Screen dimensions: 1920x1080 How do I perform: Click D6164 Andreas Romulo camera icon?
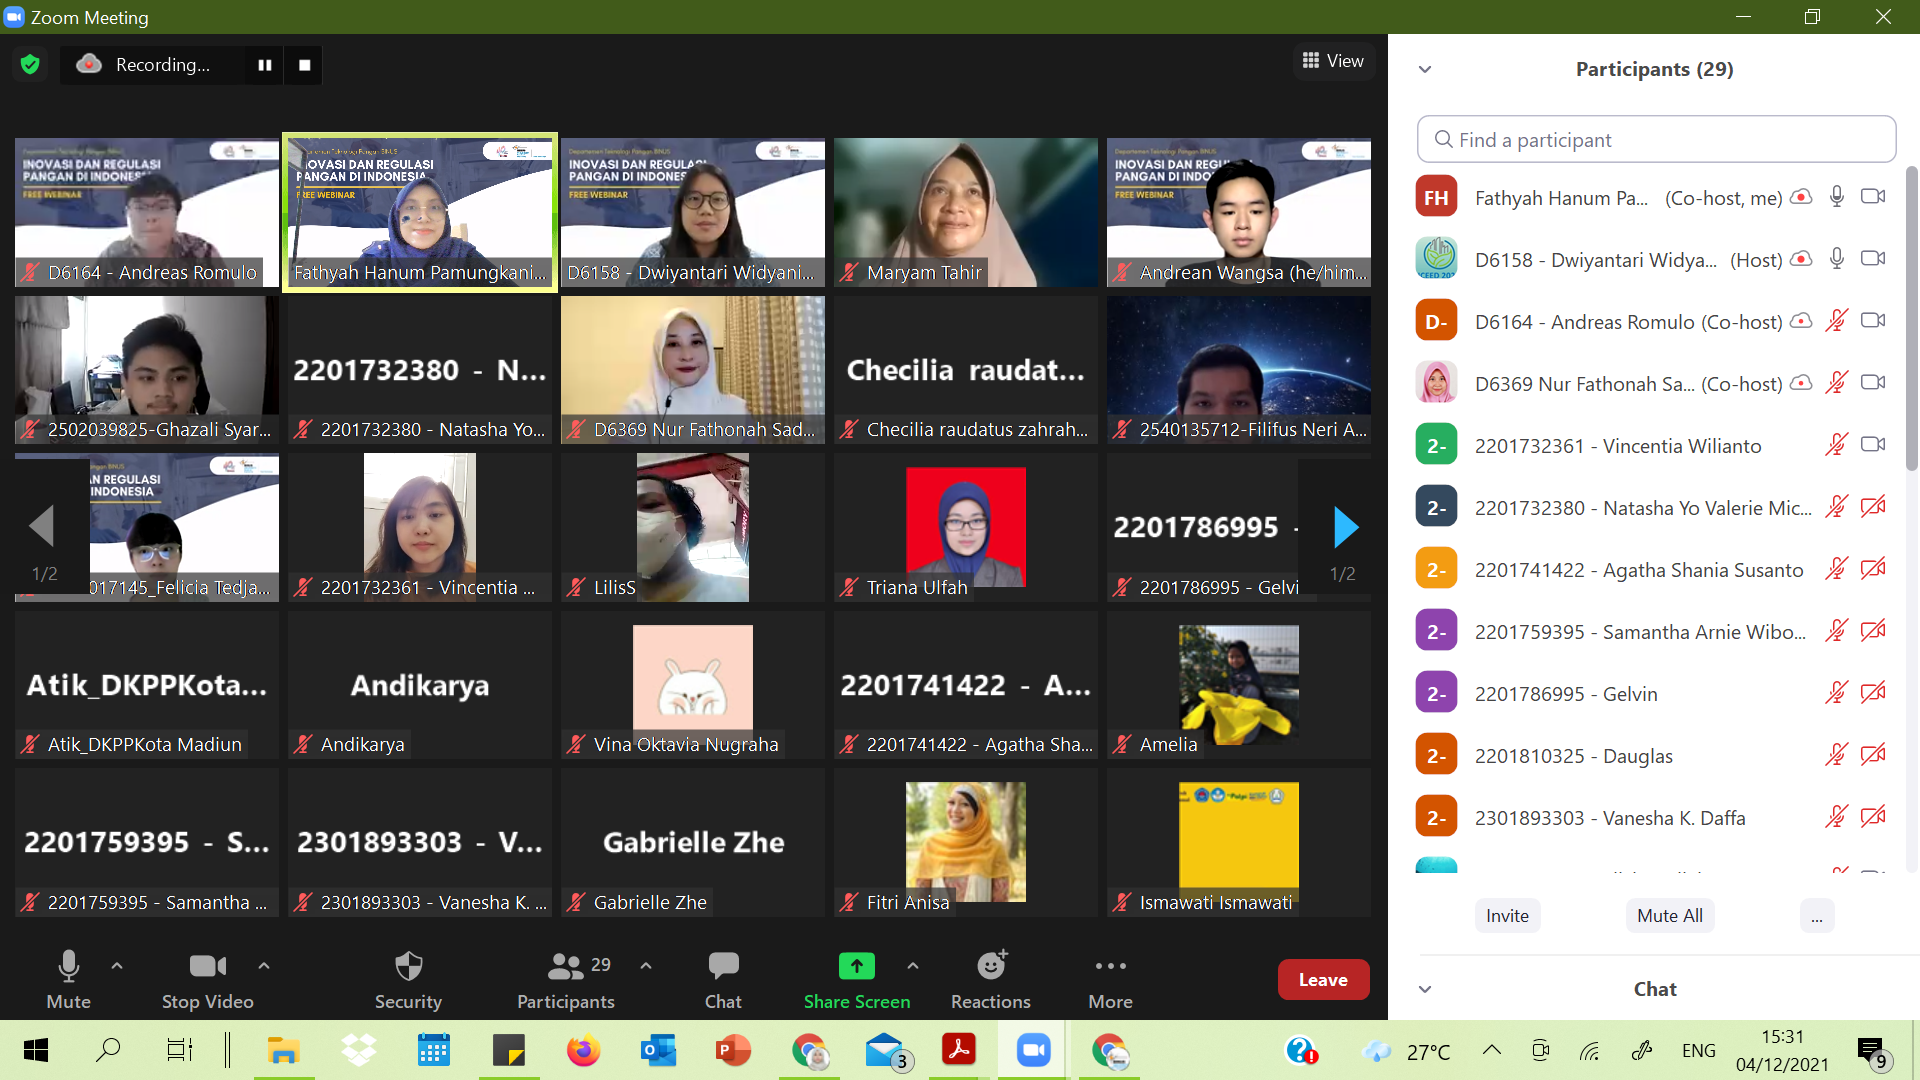click(x=1873, y=321)
